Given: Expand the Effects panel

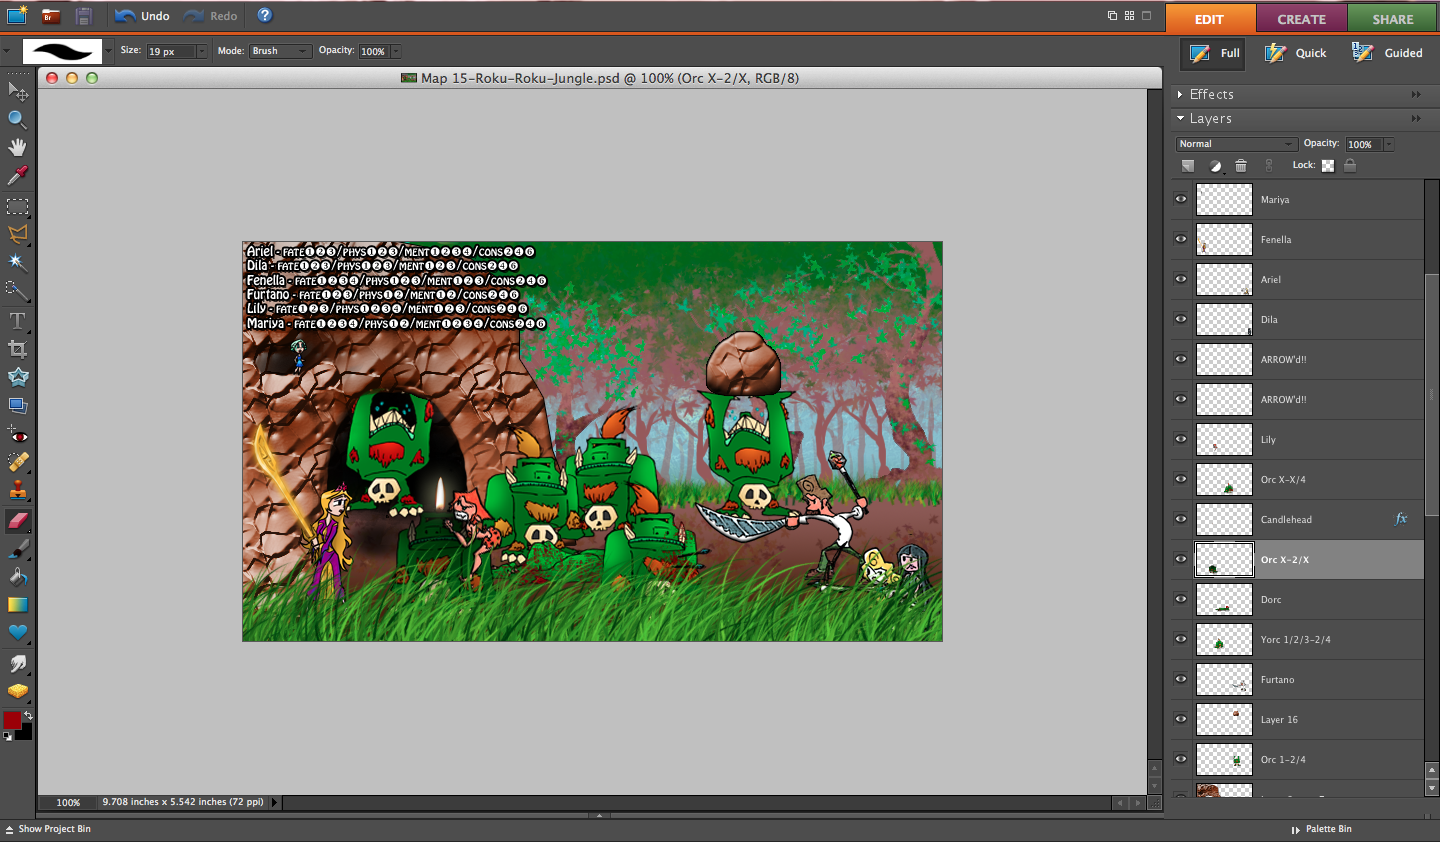Looking at the screenshot, I should coord(1181,94).
